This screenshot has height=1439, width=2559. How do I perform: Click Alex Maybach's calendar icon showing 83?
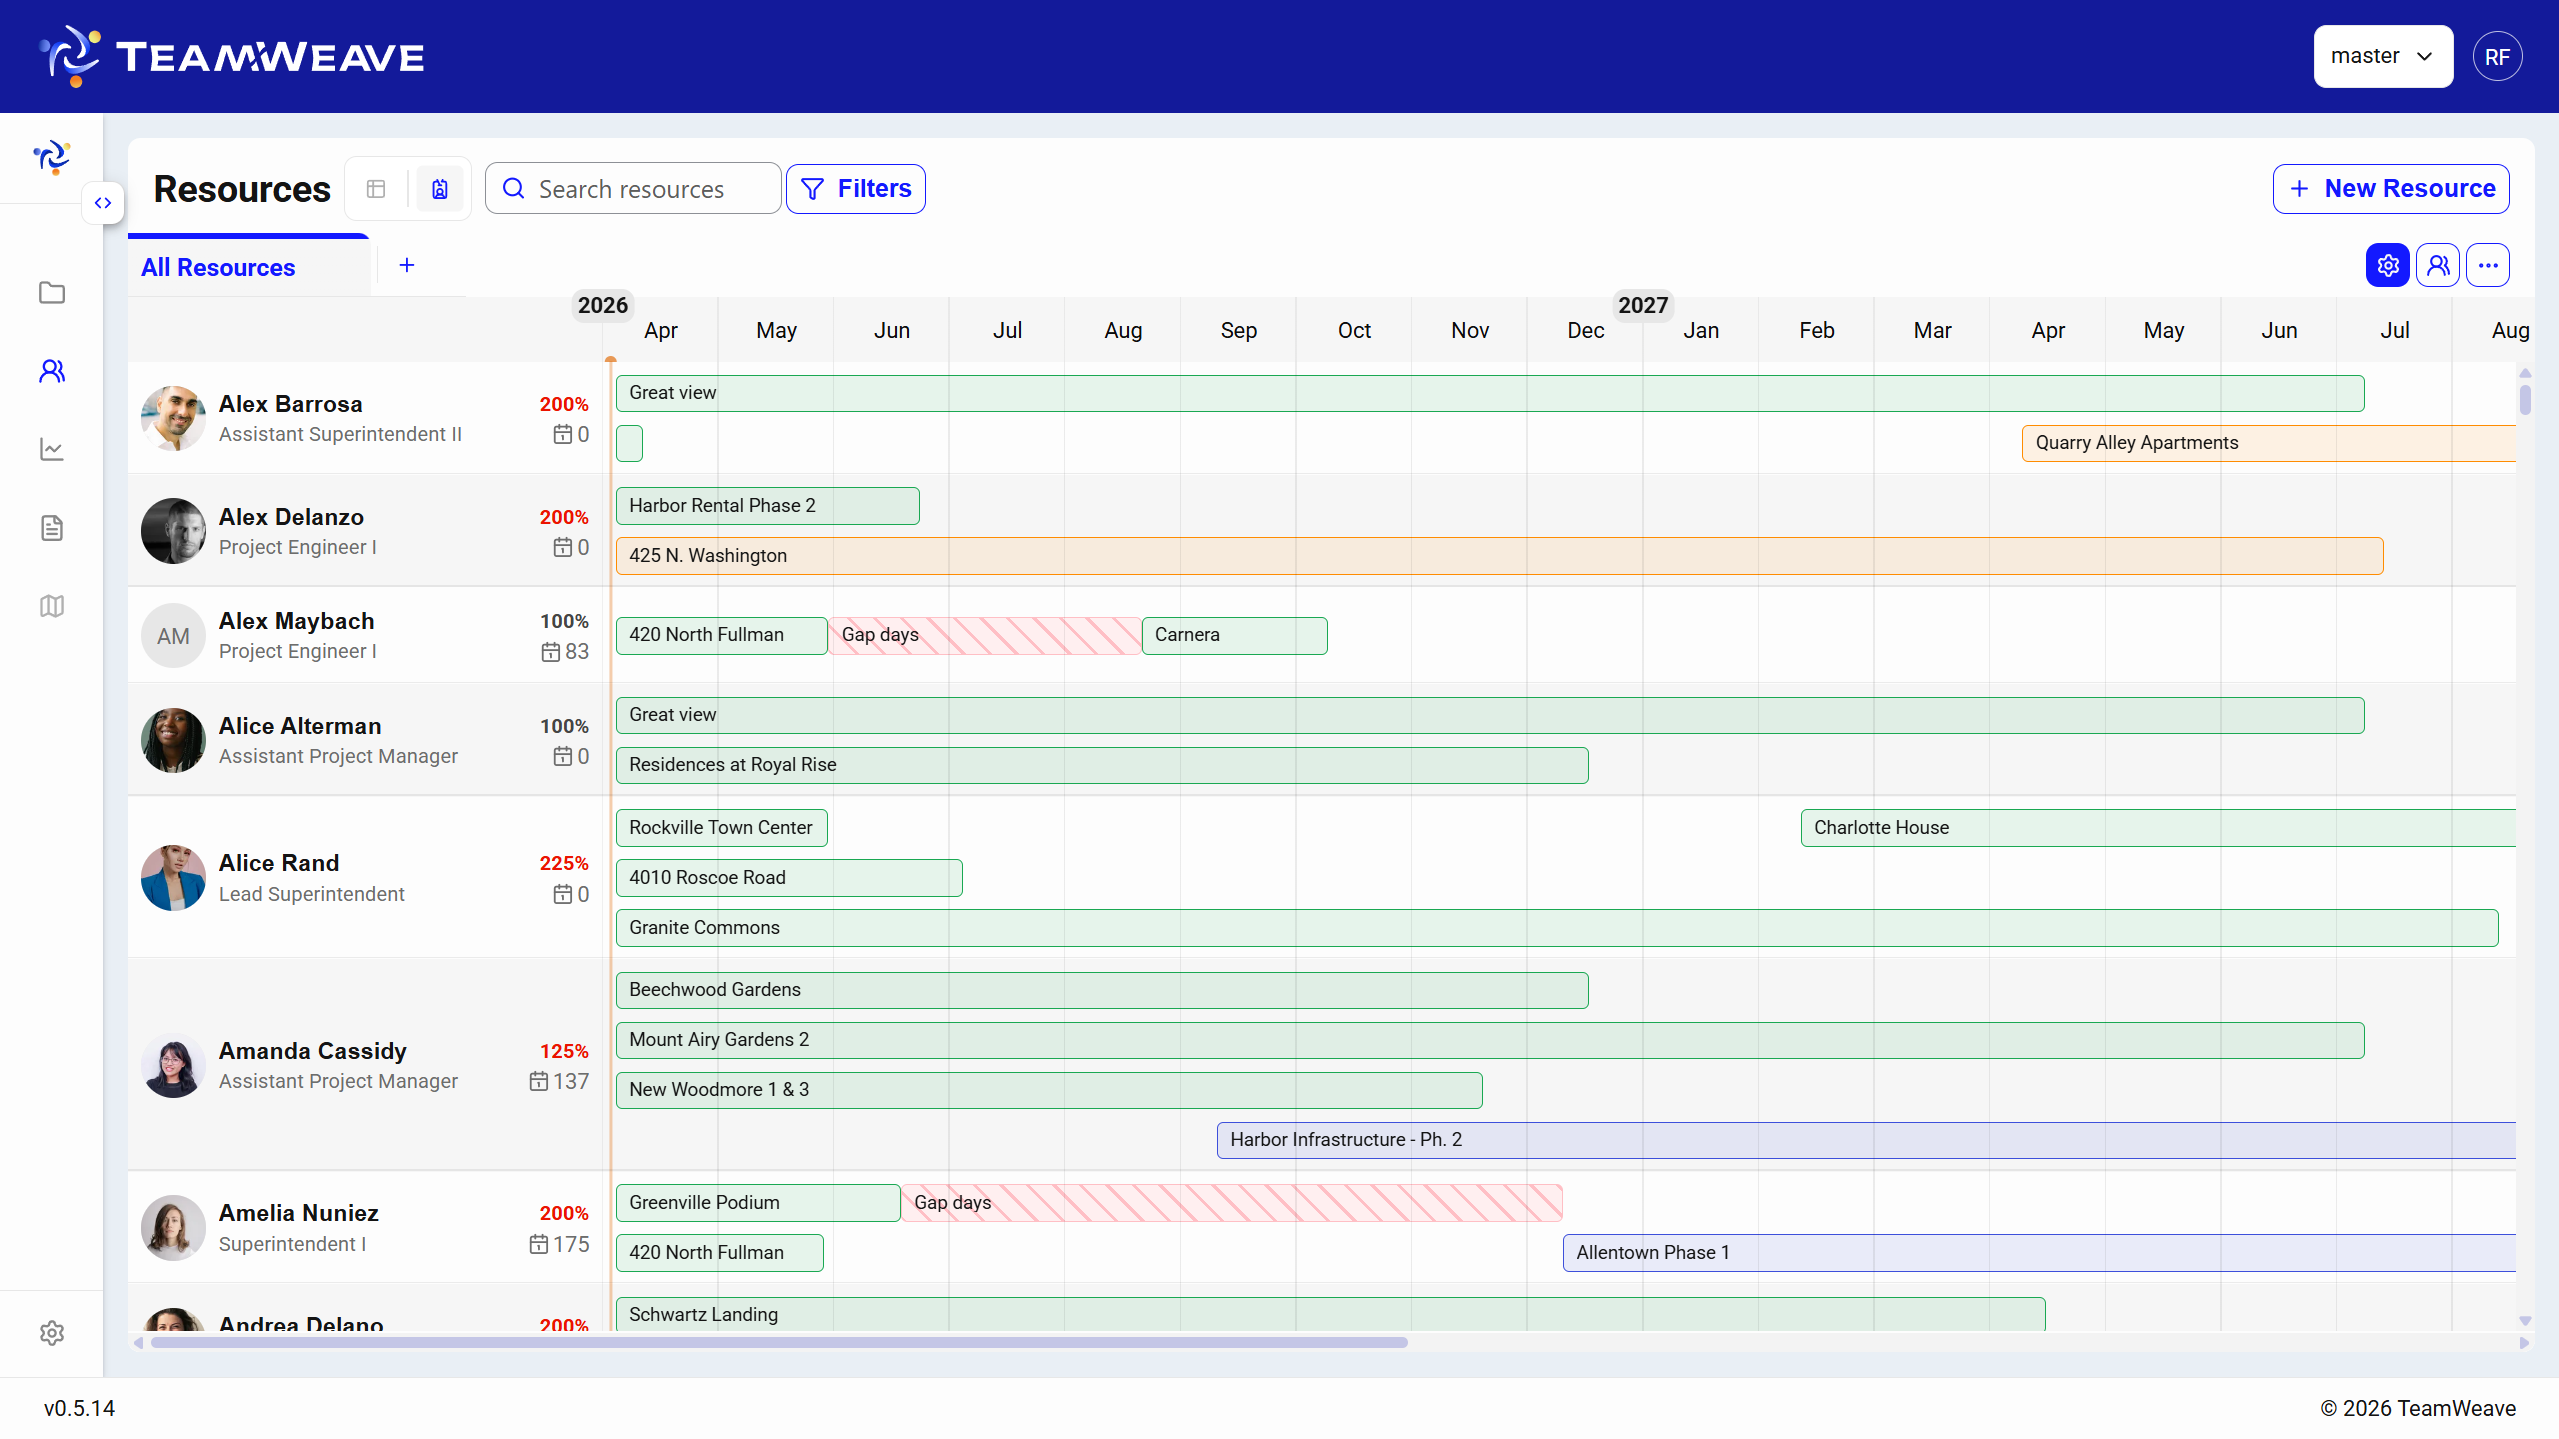[551, 652]
